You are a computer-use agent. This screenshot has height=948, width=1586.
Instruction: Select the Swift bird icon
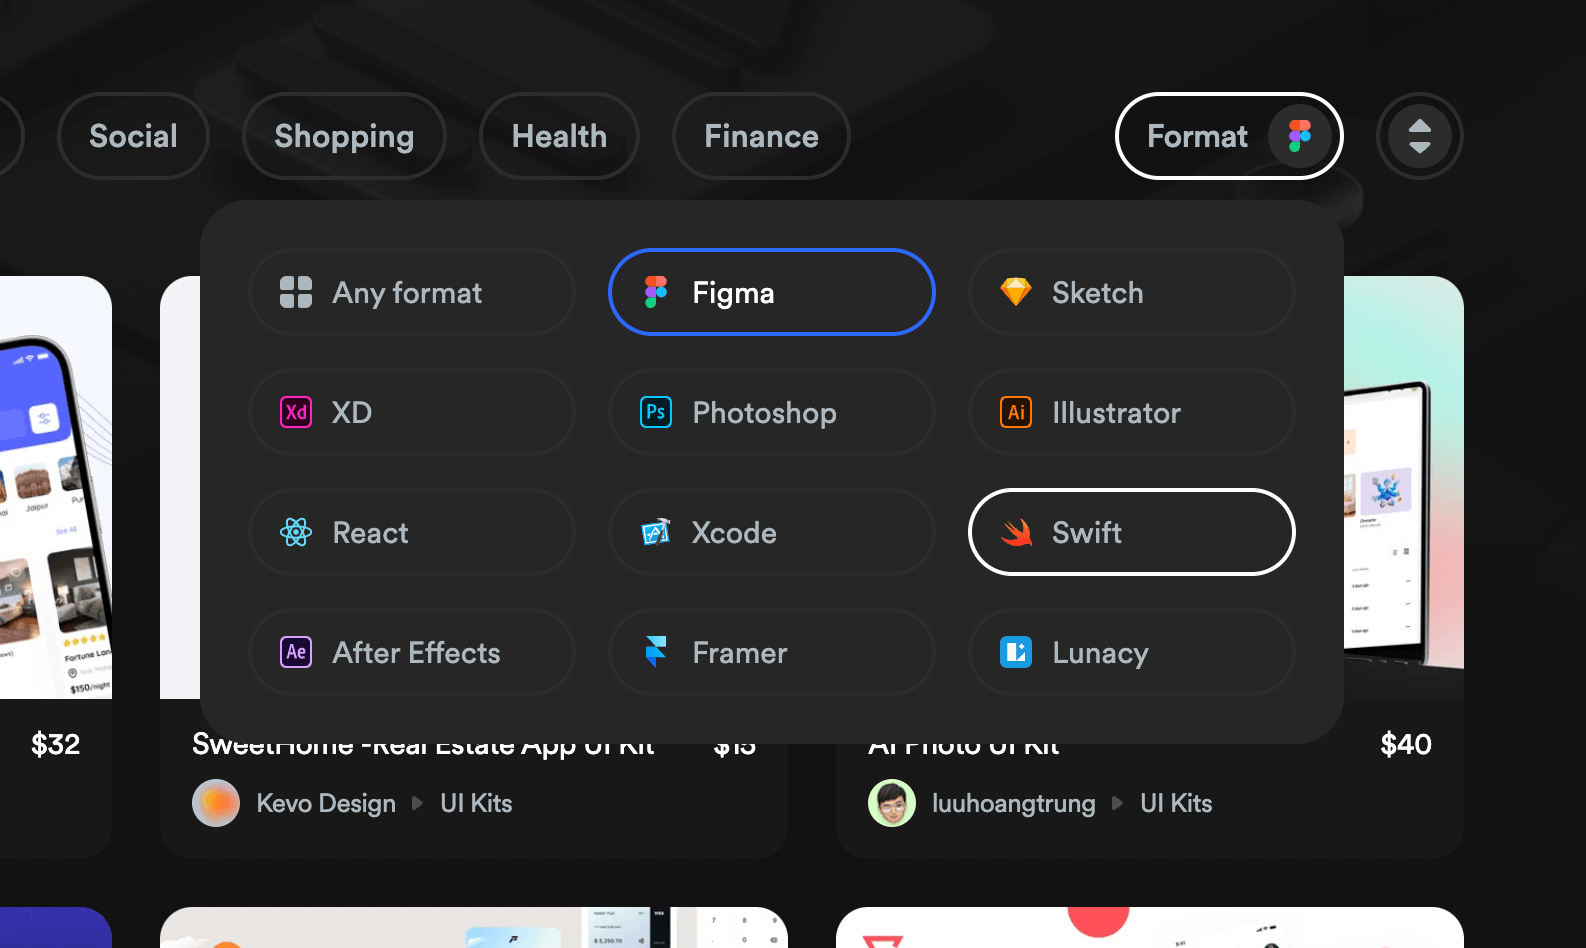point(1016,532)
